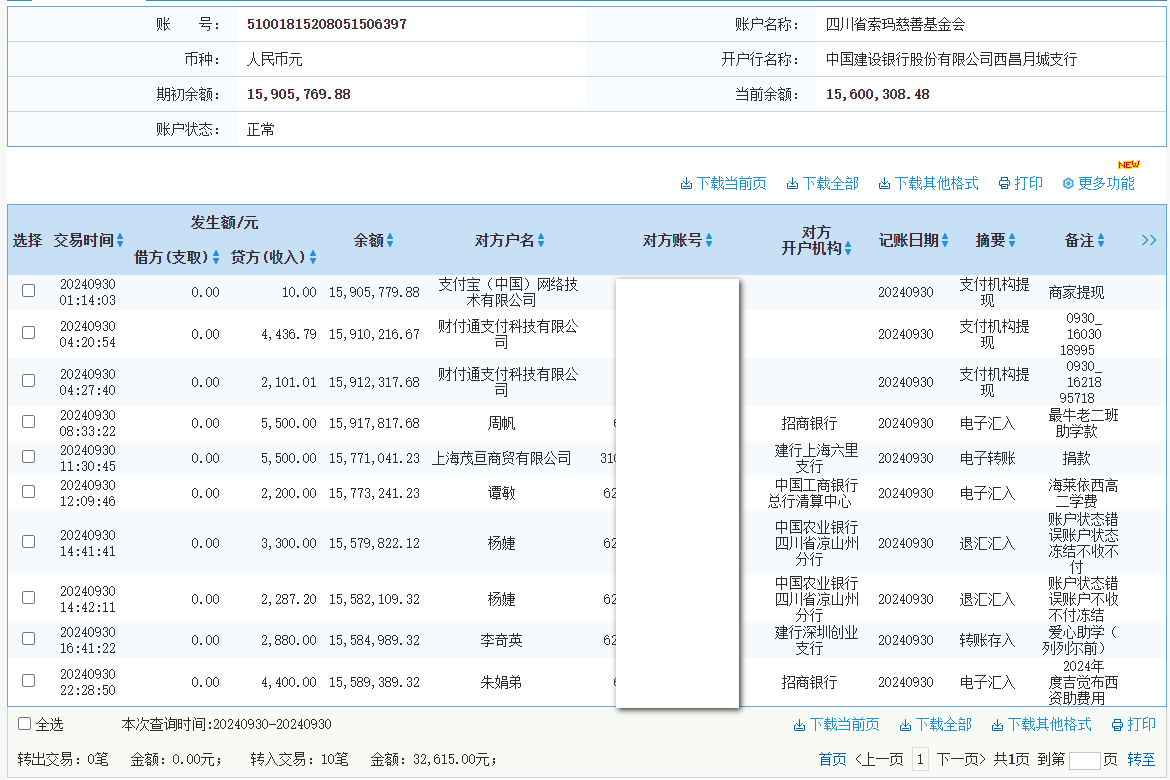Screen dimensions: 1170x780
Task: Click bottom 下载当前页 link
Action: (x=836, y=725)
